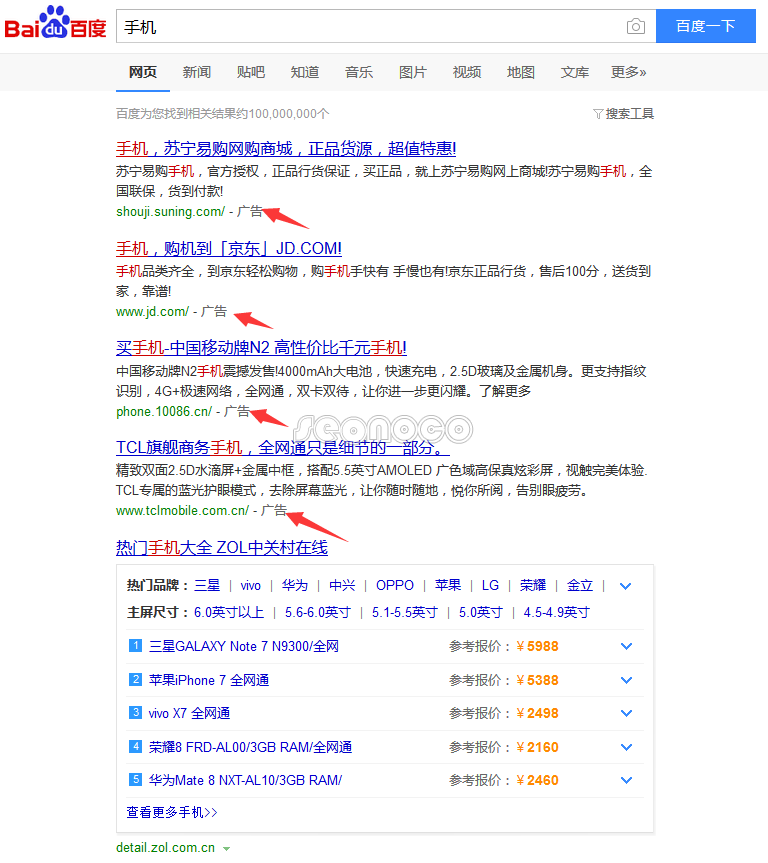Click rank 3 badge for vivo X7

[135, 713]
